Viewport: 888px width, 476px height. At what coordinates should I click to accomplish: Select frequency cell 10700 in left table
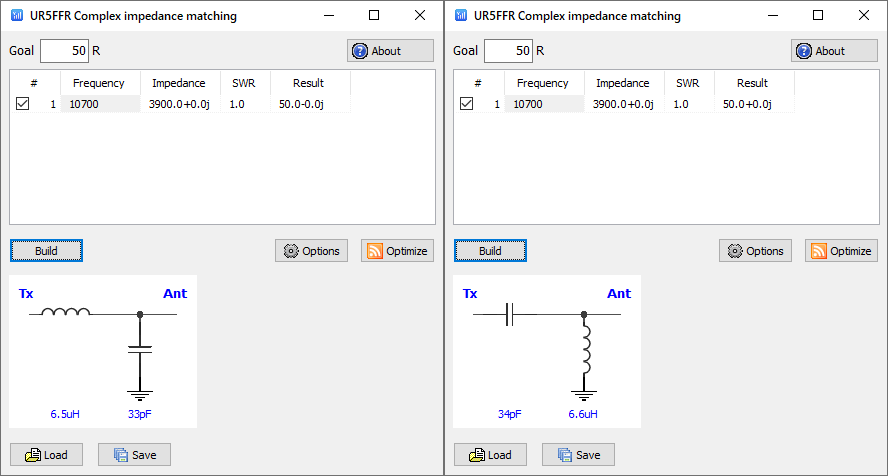click(x=100, y=104)
